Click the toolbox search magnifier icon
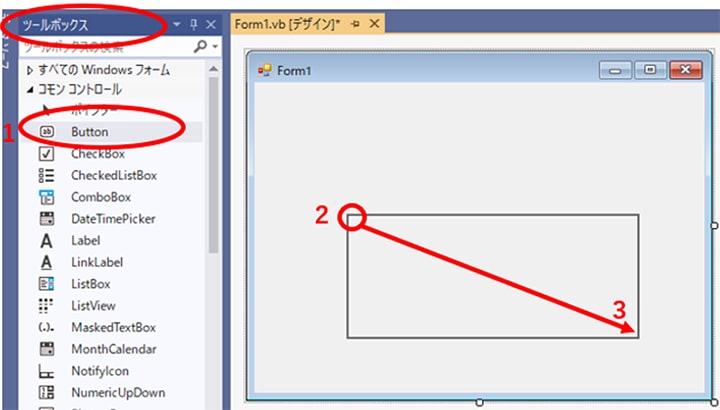Image resolution: width=720 pixels, height=410 pixels. pos(200,46)
